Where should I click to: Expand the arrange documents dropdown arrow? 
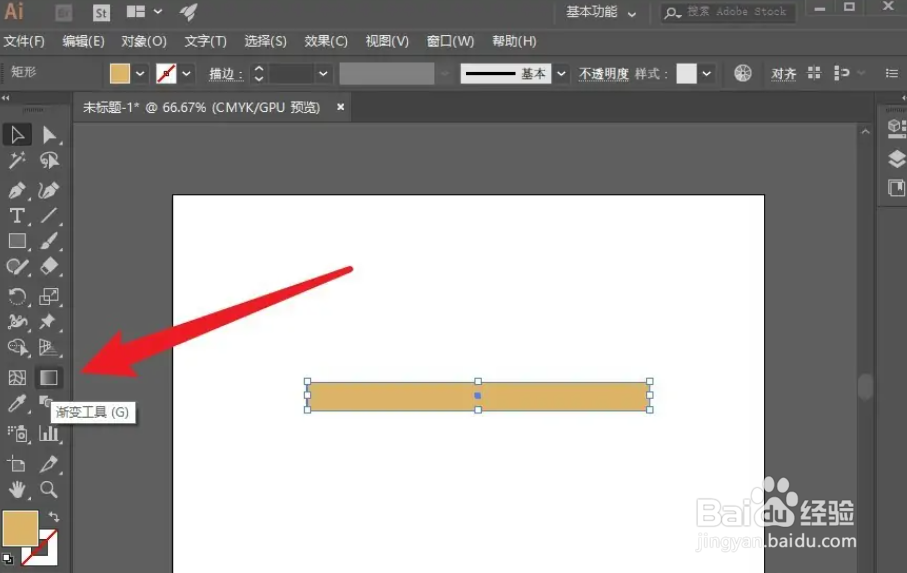pyautogui.click(x=158, y=12)
